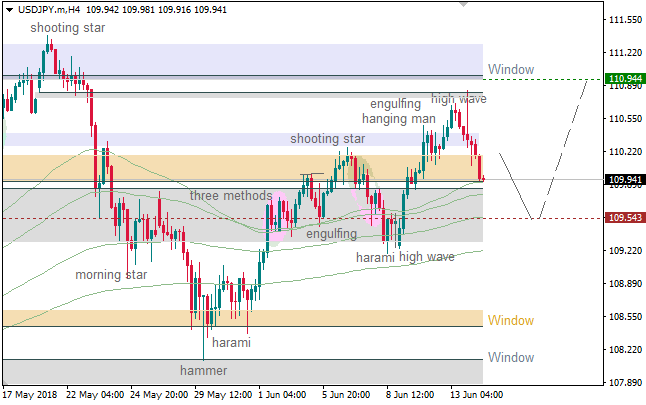Screen dimensions: 646x405
Task: Click the grey chart shift triangle at top
Action: tap(461, 5)
